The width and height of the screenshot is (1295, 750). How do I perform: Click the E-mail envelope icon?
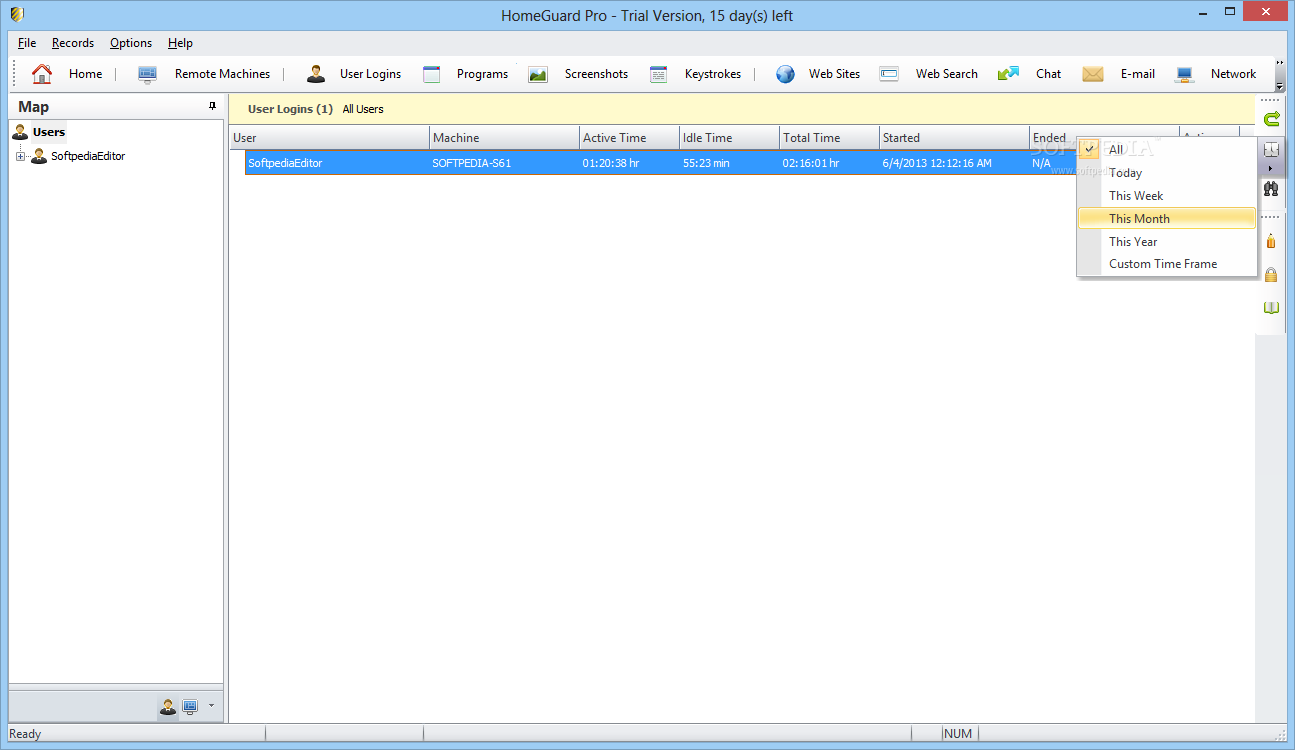1093,74
